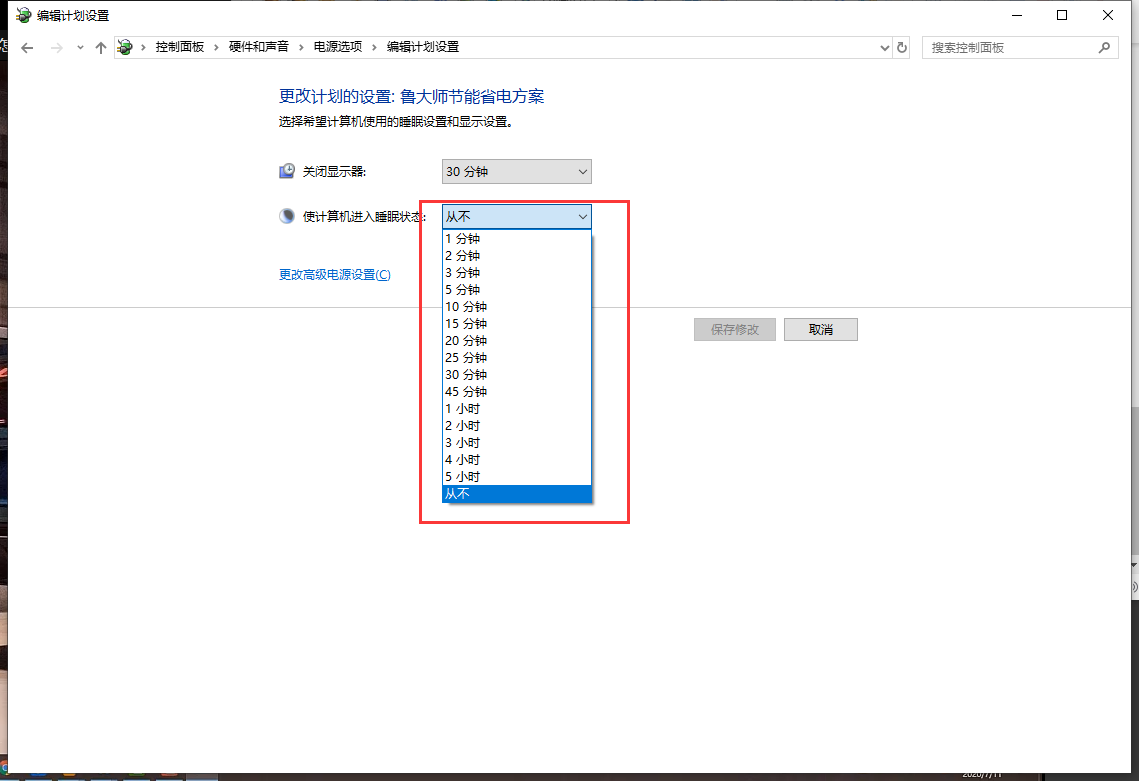The height and width of the screenshot is (781, 1139).
Task: Navigate to 硬件和声音 breadcrumb
Action: coord(258,47)
